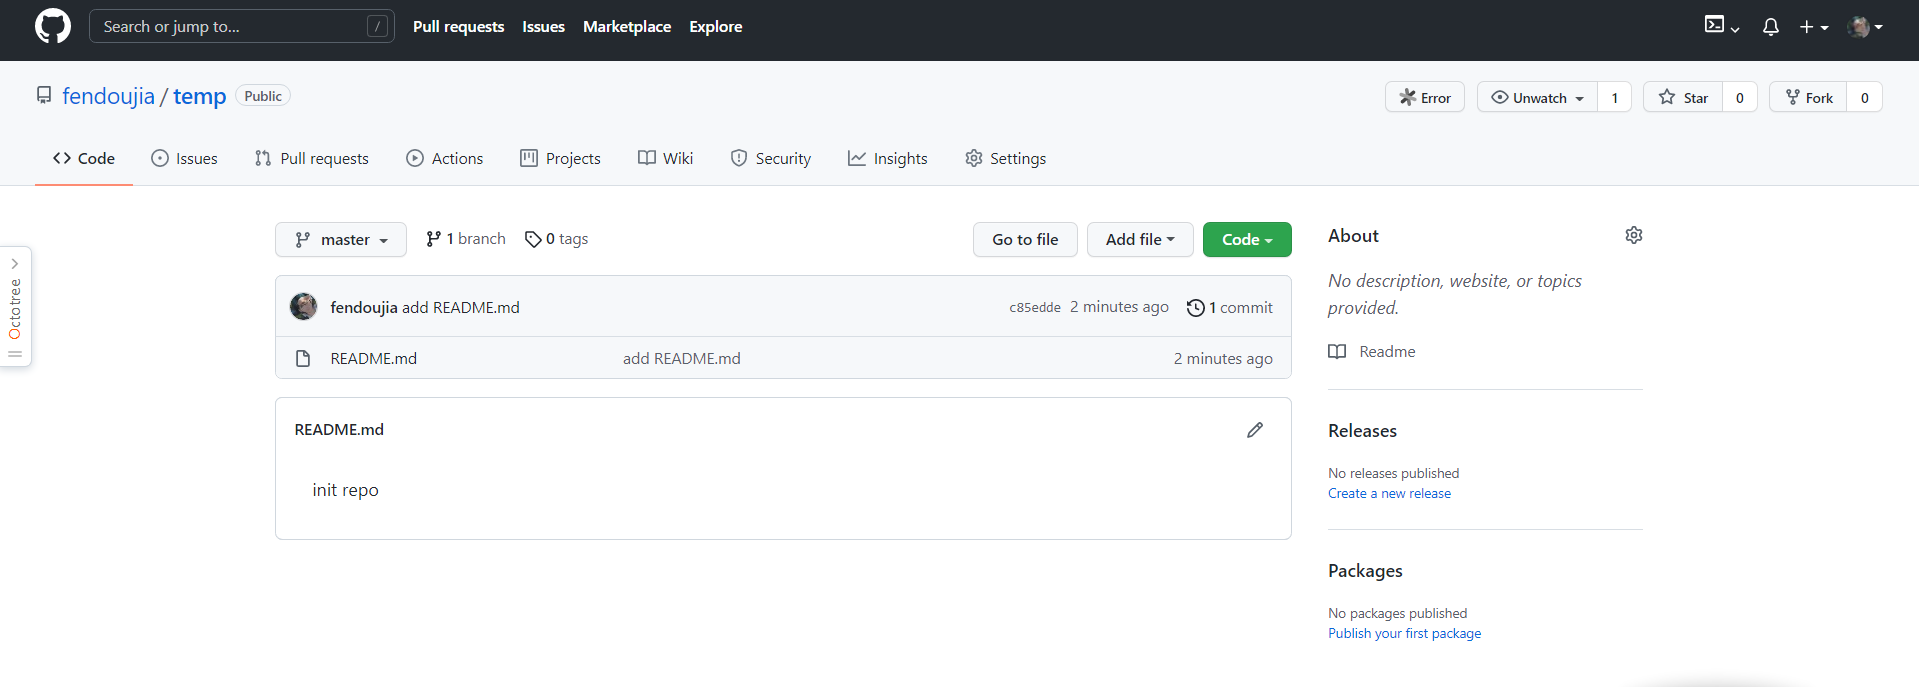The height and width of the screenshot is (687, 1919).
Task: Star the repository
Action: coord(1683,97)
